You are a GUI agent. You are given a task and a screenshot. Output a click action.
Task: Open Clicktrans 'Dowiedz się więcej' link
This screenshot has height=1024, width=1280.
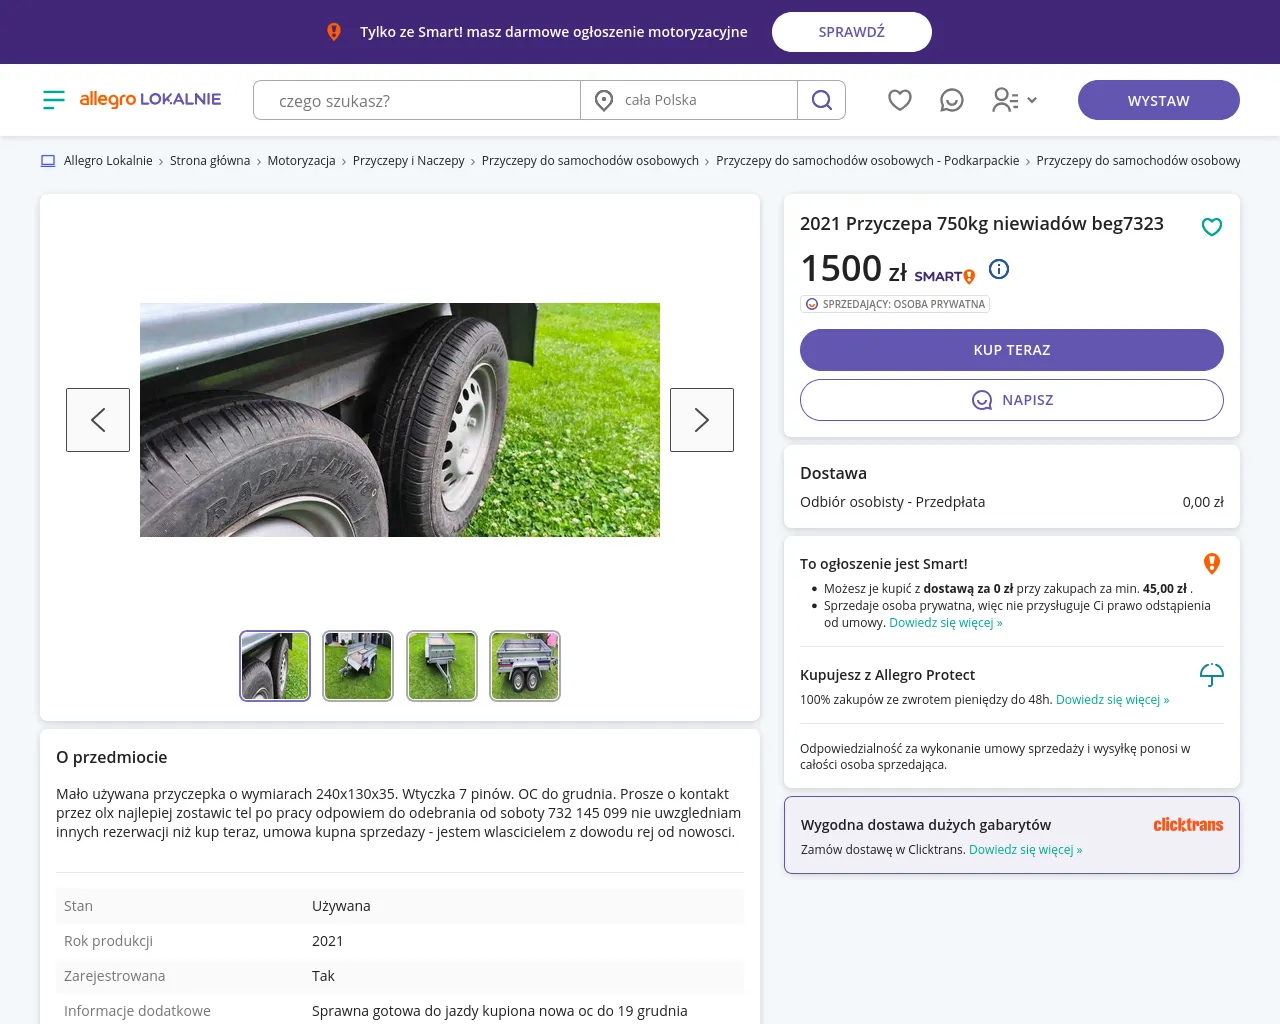tap(1026, 850)
